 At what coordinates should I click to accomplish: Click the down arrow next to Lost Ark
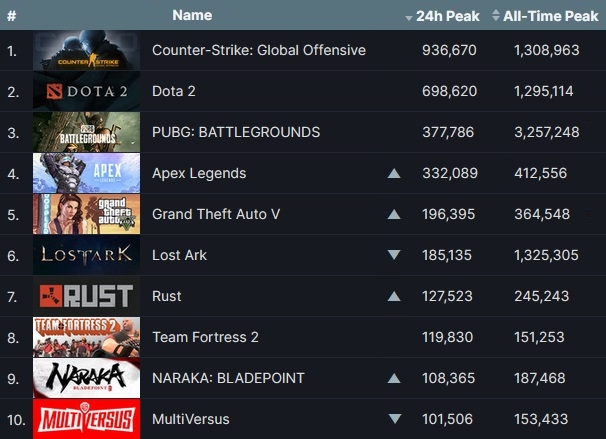pos(394,255)
